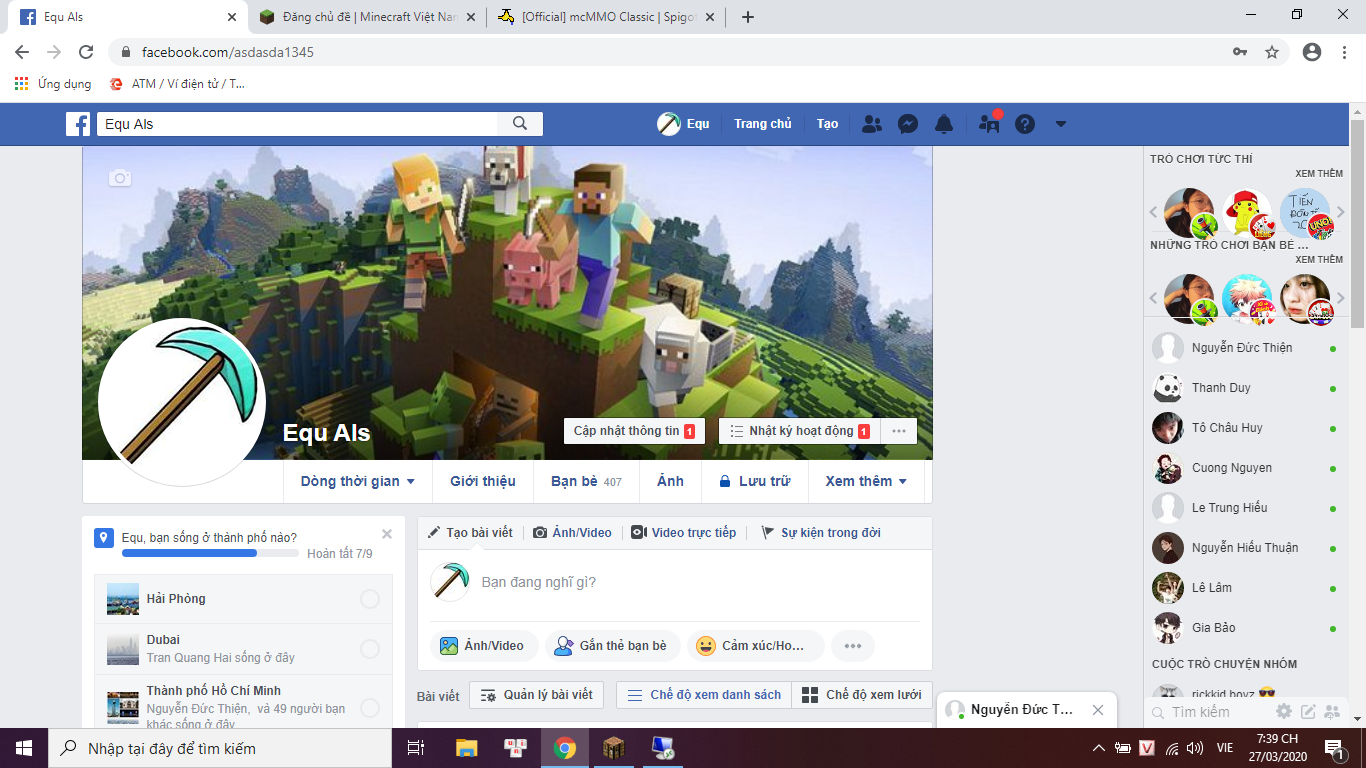Click the groups icon with red dot

[x=989, y=123]
